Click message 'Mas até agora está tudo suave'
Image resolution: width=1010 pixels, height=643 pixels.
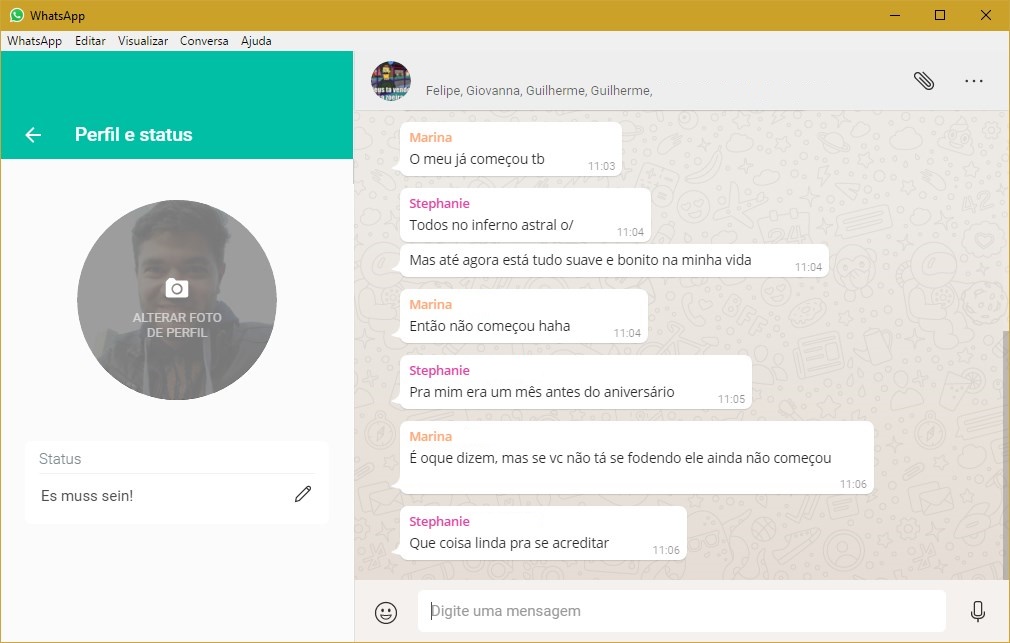click(580, 260)
